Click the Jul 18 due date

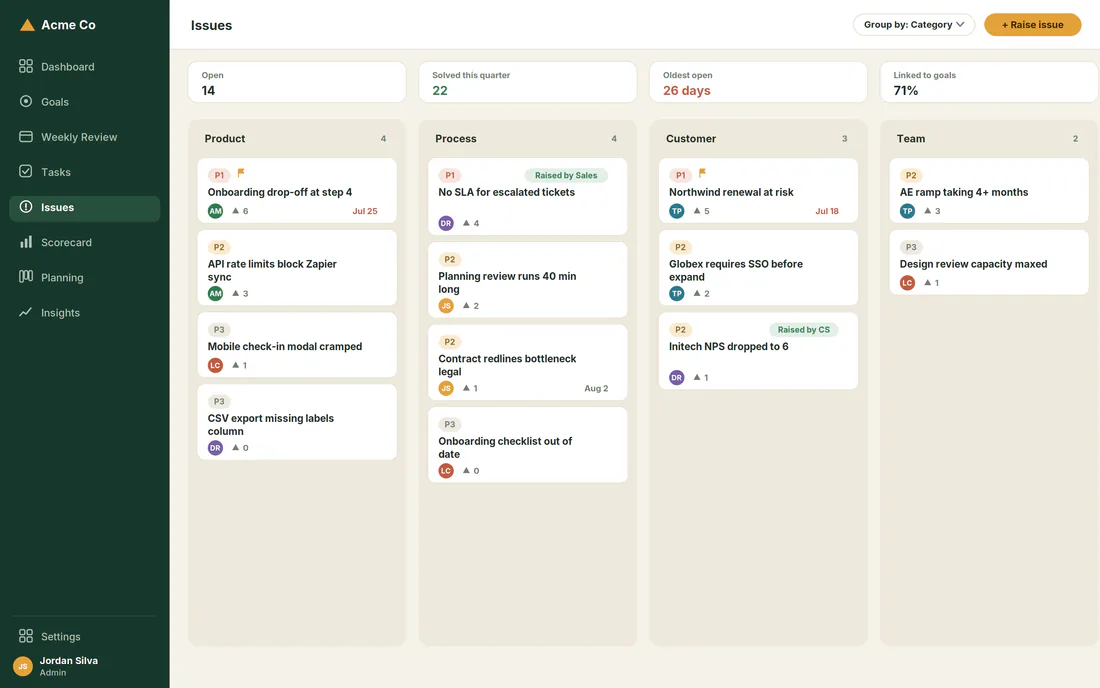[x=827, y=211]
